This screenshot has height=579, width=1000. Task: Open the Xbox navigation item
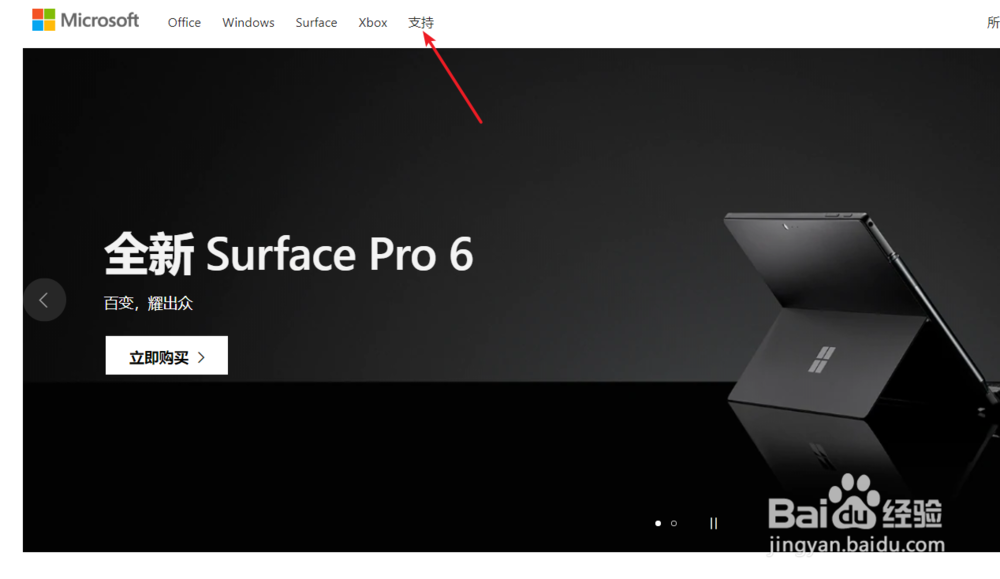pos(372,22)
